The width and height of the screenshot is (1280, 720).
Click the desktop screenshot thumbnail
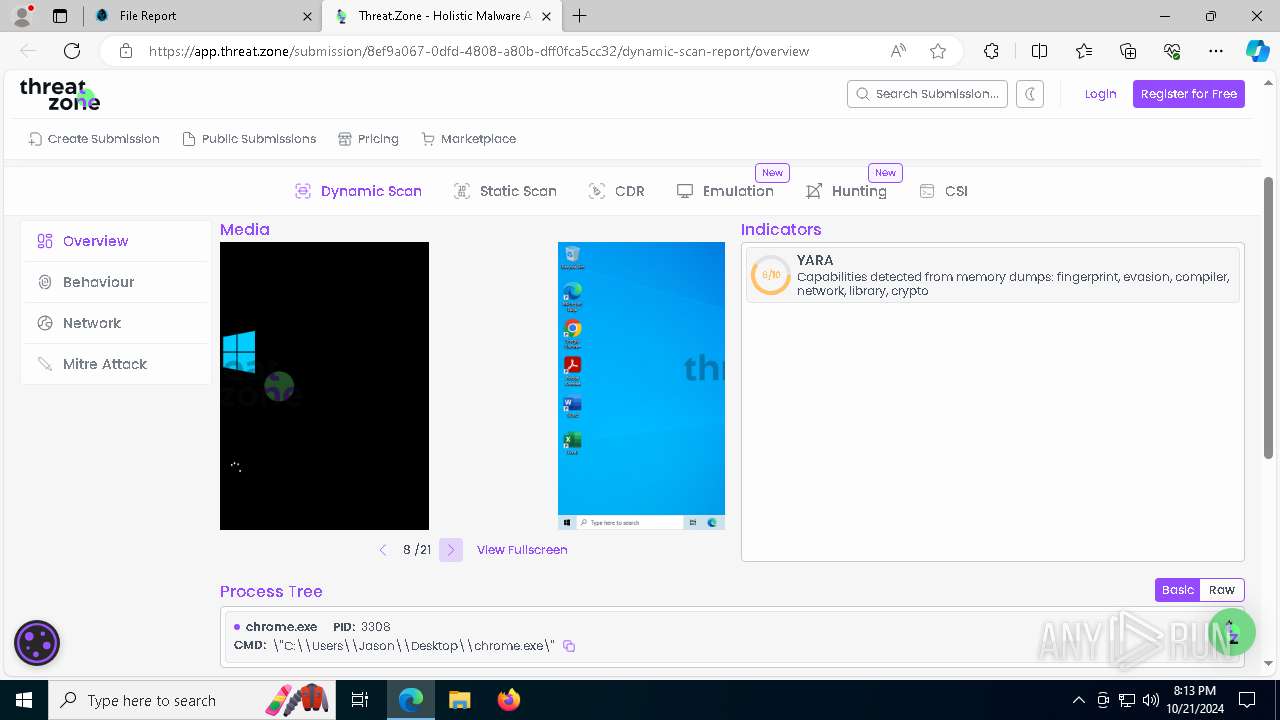(641, 386)
